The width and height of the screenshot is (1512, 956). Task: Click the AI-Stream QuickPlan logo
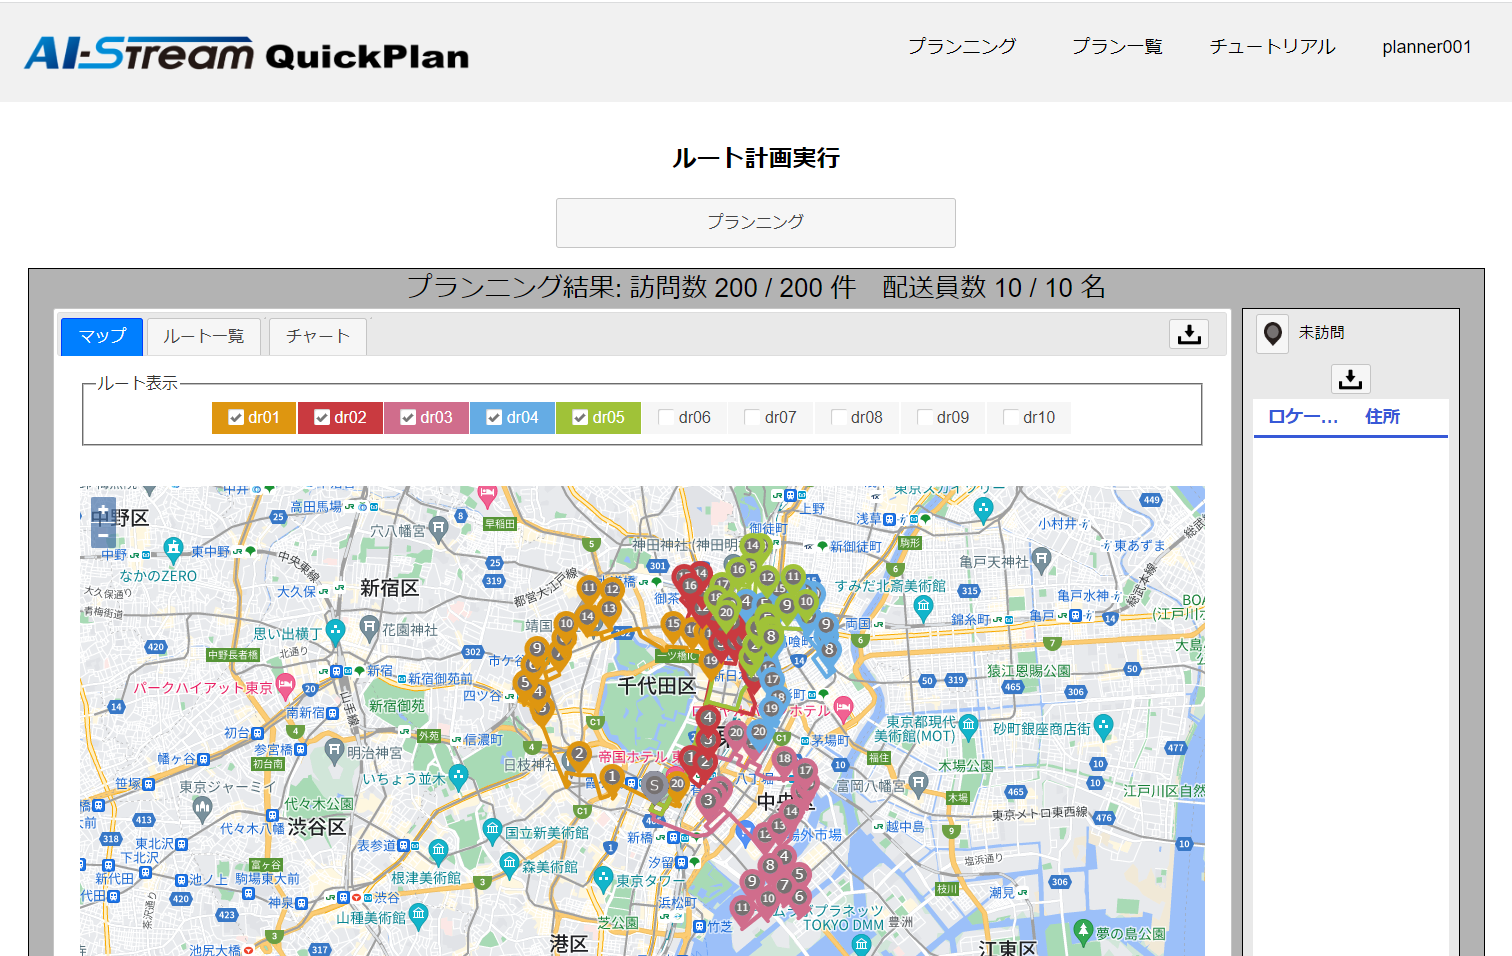(x=246, y=53)
